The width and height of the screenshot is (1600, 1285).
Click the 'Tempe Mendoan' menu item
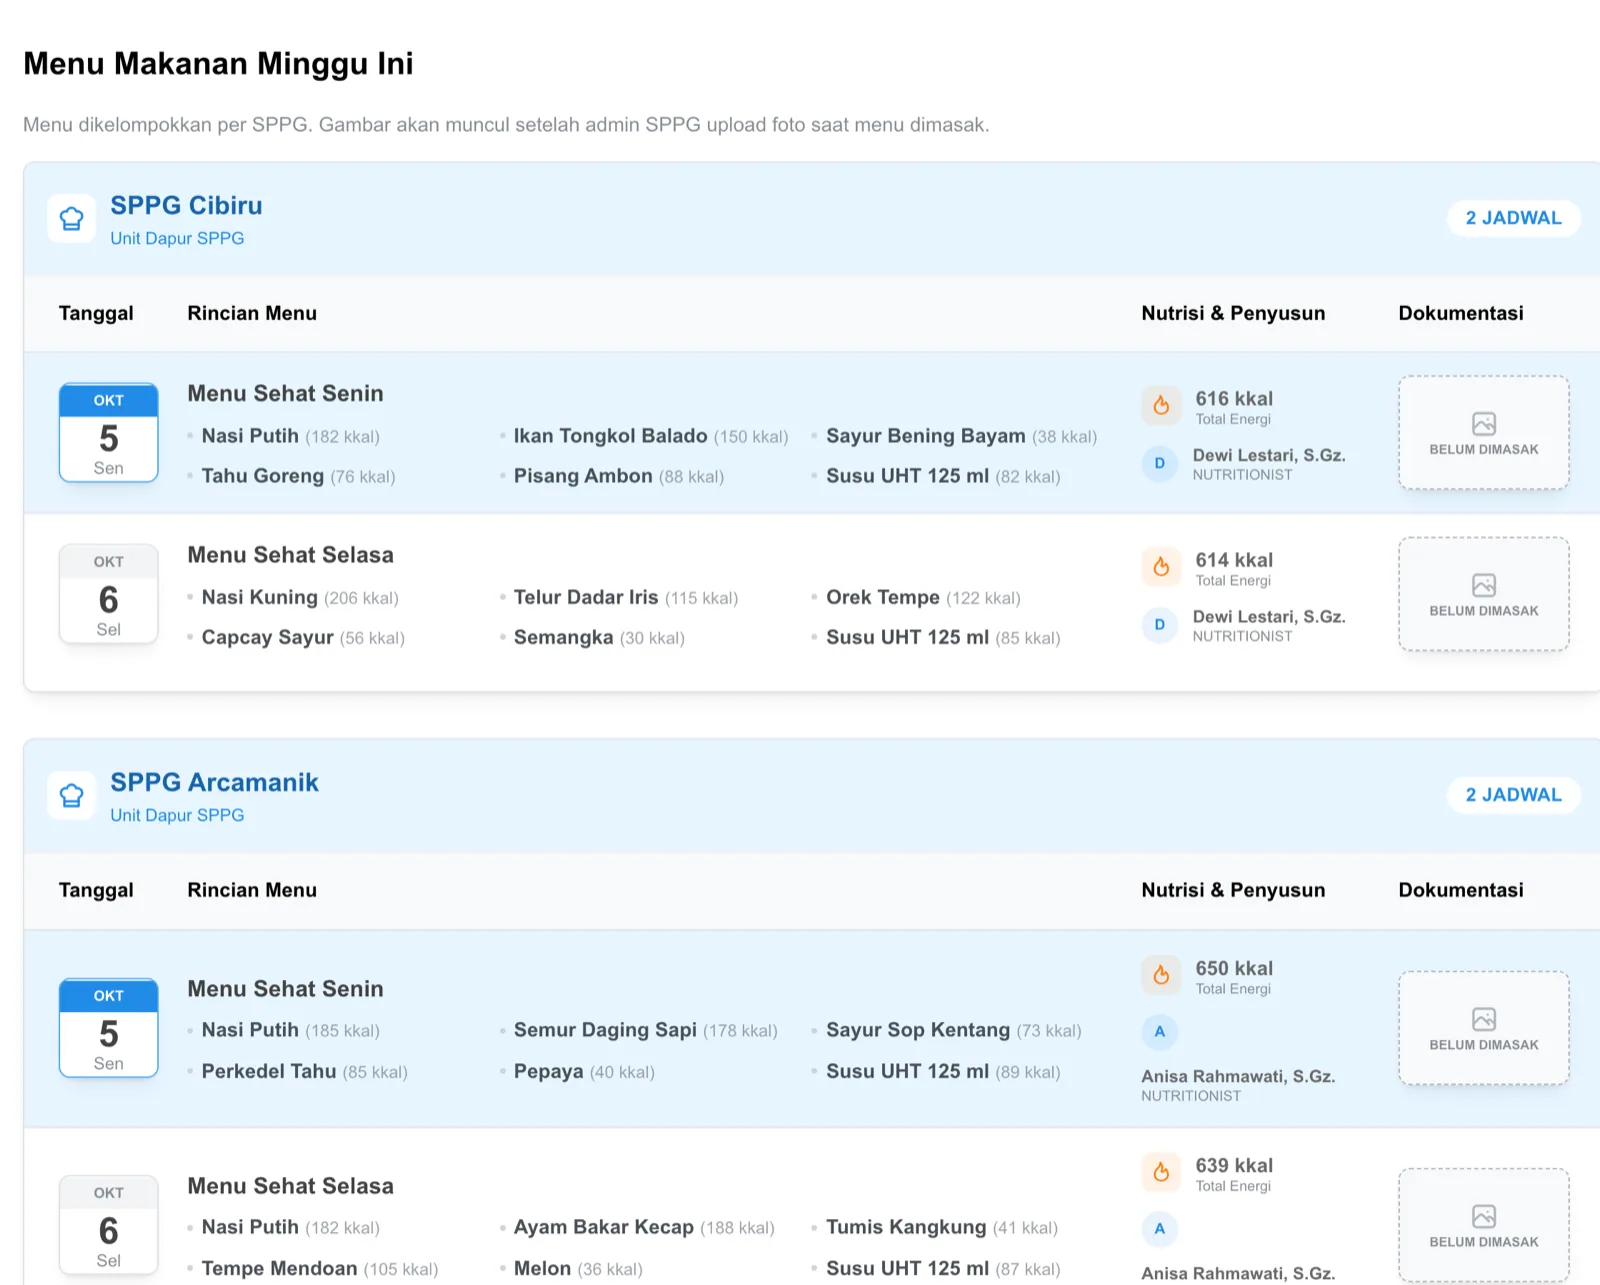point(279,1268)
